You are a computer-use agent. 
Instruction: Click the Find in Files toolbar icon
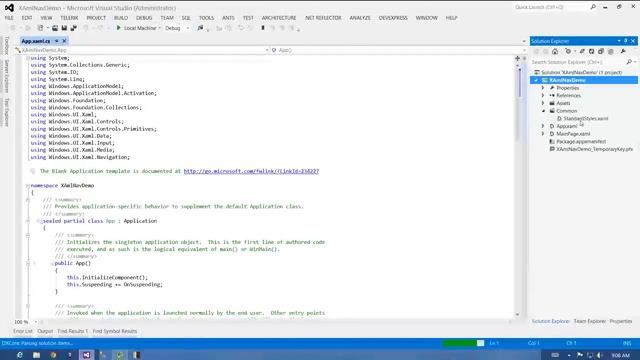(x=200, y=28)
